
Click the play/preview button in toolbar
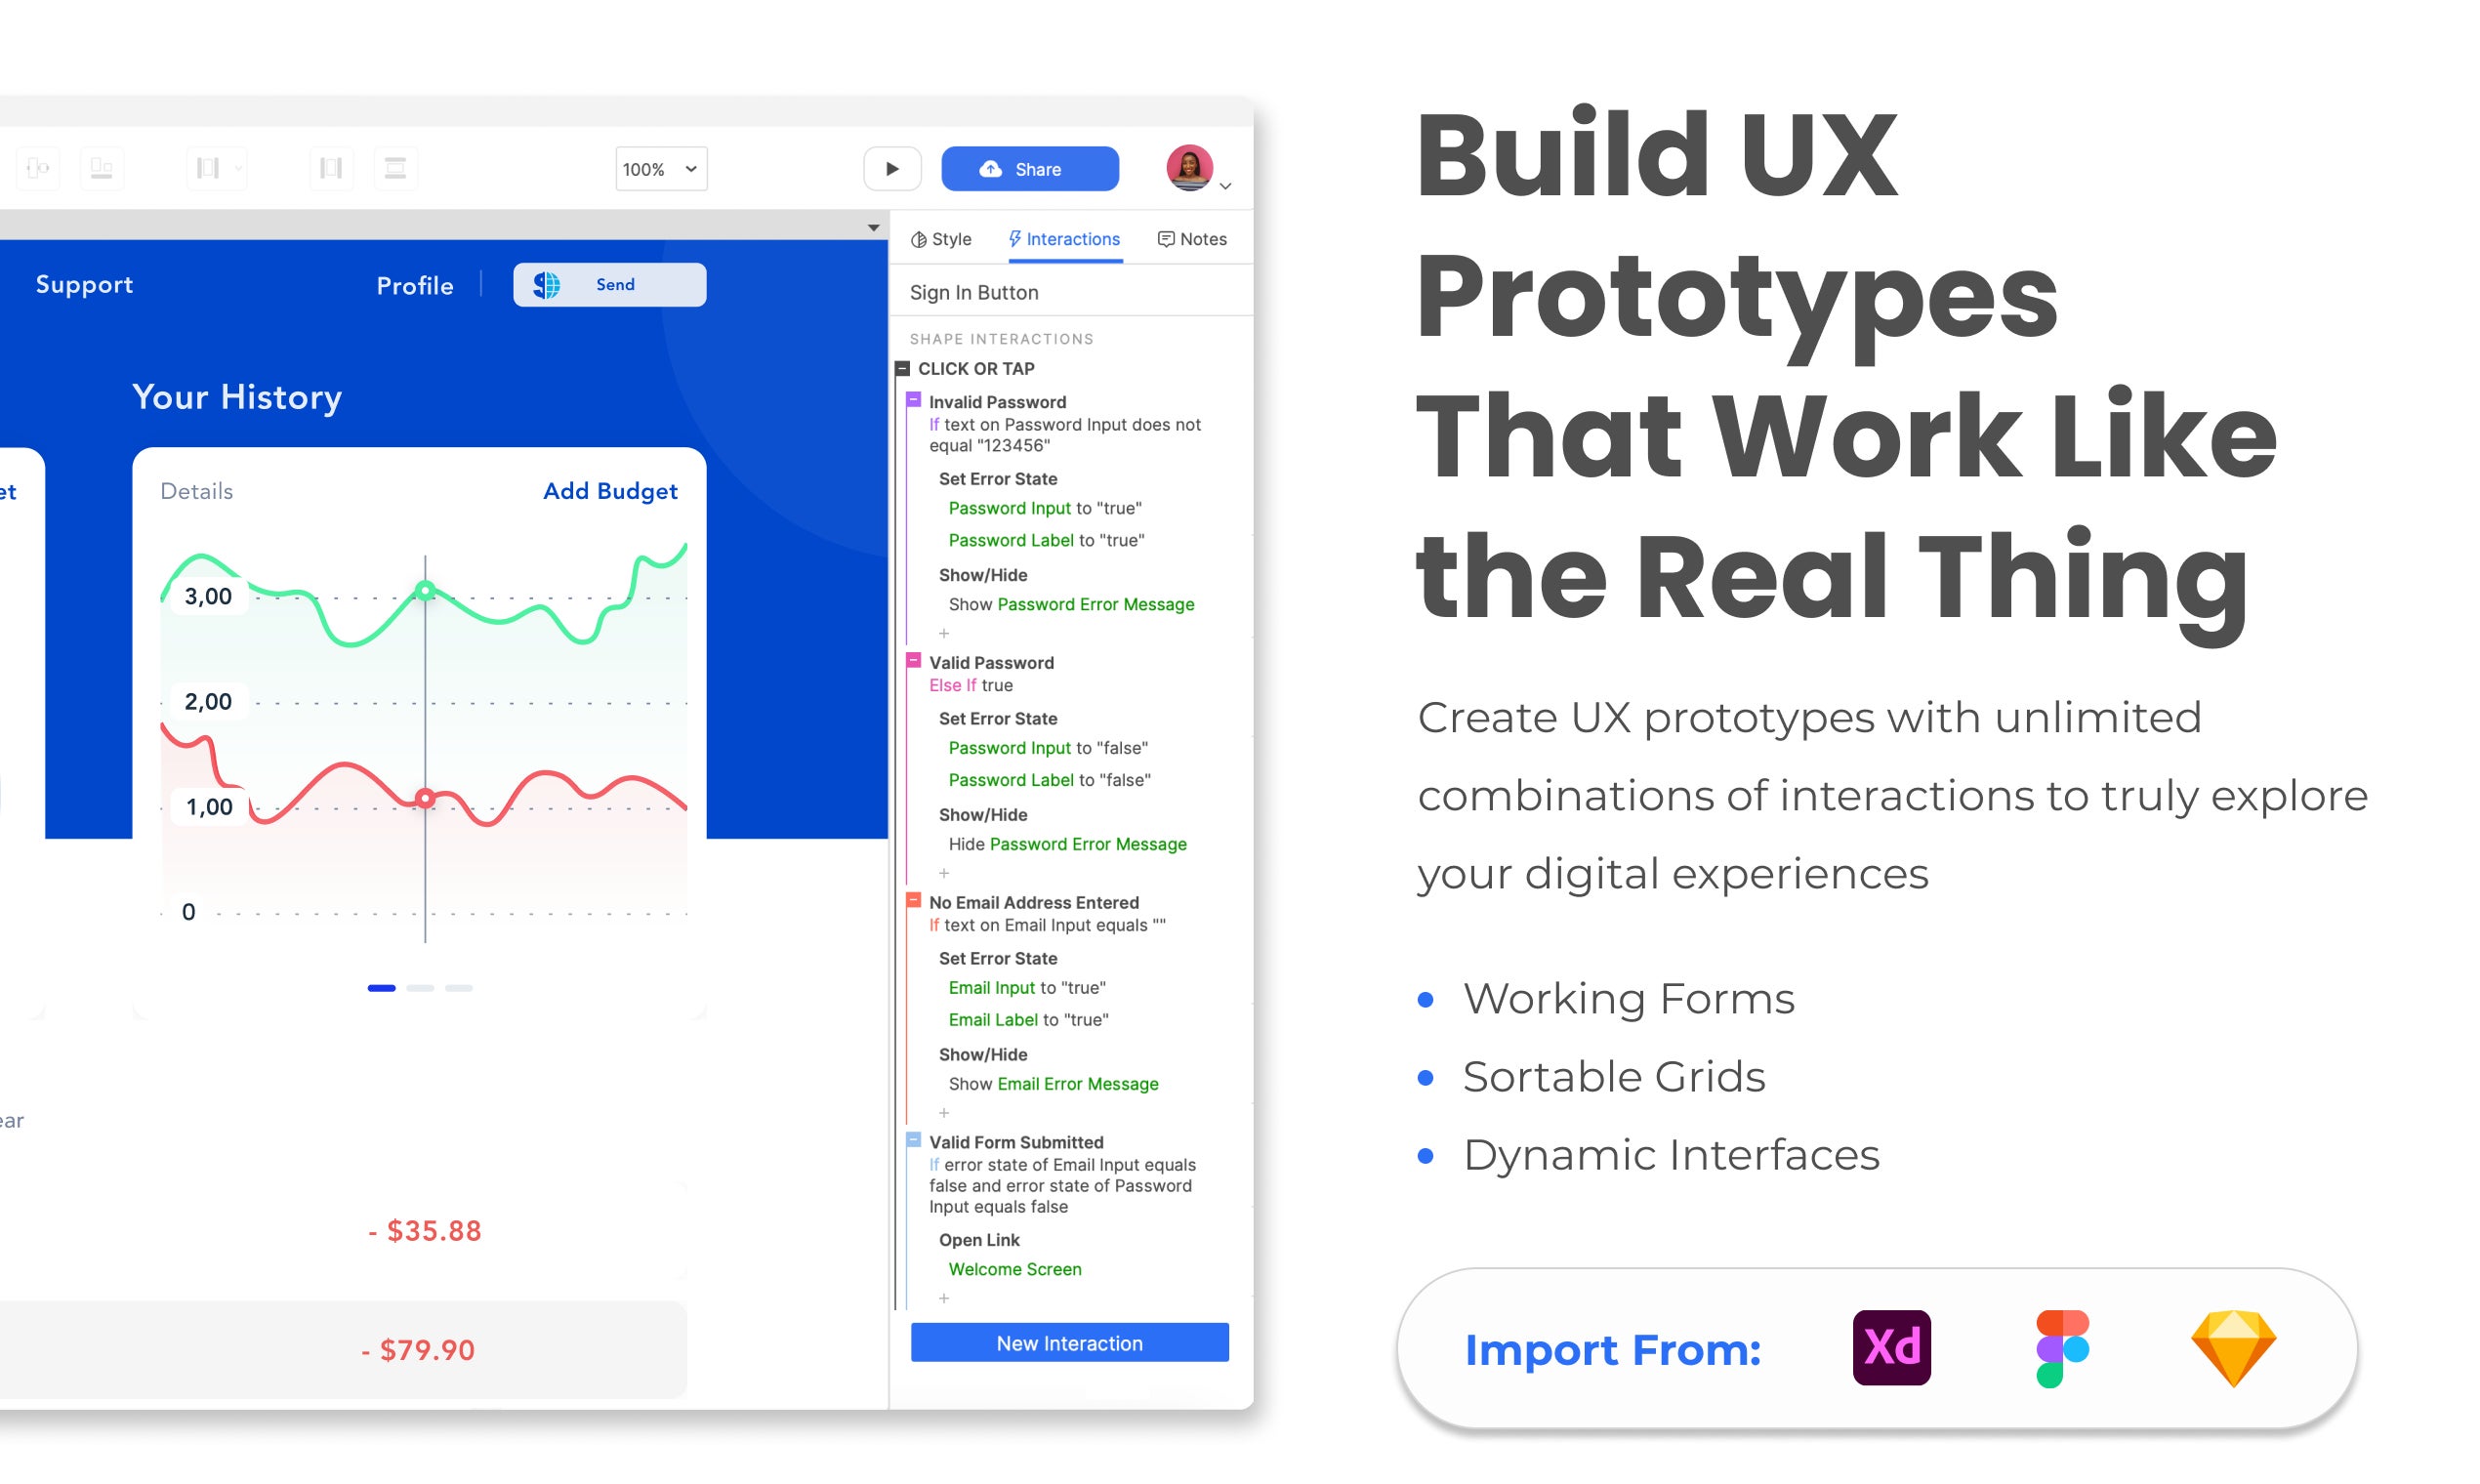890,166
